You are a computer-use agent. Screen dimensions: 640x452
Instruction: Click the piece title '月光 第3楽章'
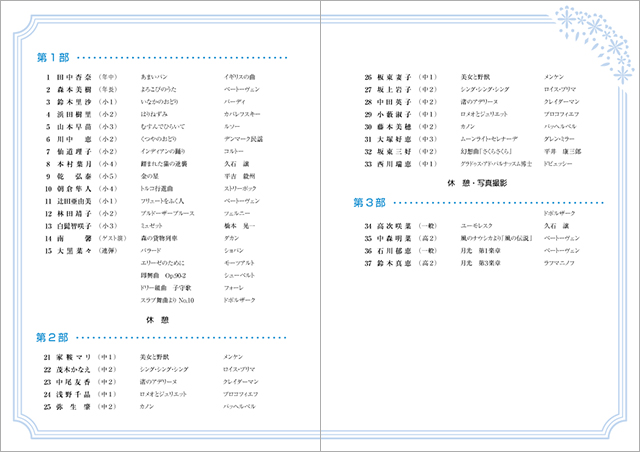click(480, 263)
